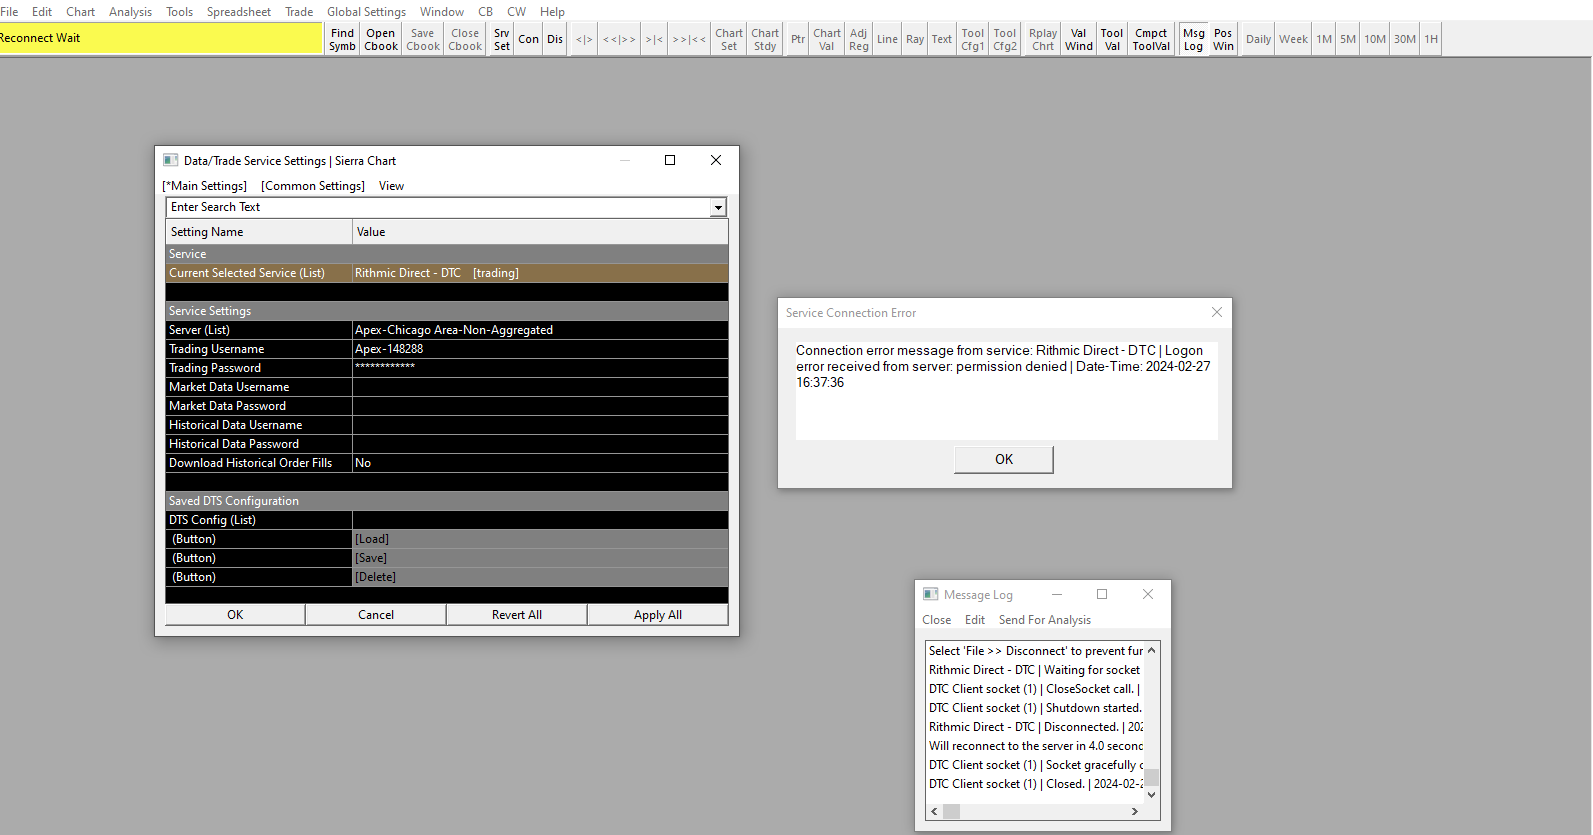This screenshot has height=835, width=1593.
Task: Click the [Save] DTS configuration button
Action: tap(540, 558)
